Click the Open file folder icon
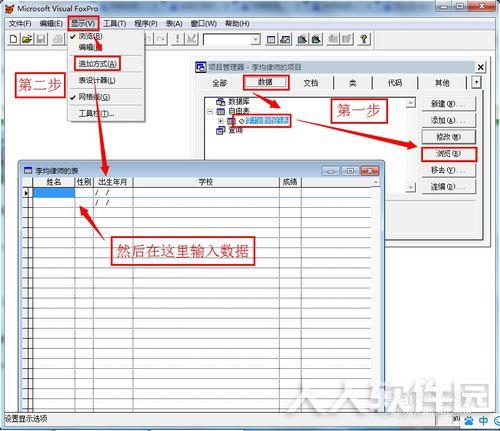The width and height of the screenshot is (500, 431). 27,39
